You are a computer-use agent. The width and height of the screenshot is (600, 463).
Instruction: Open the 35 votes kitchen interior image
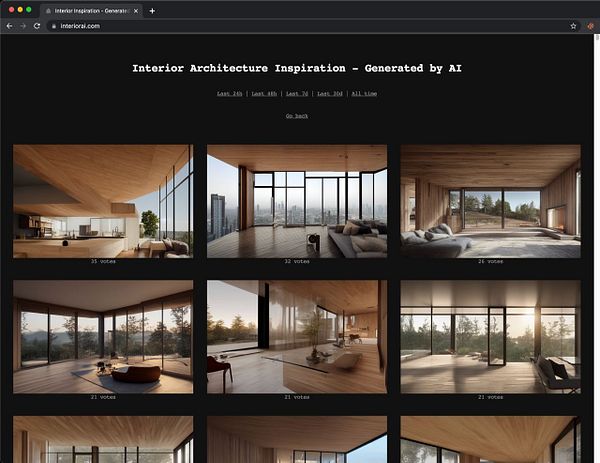(103, 201)
